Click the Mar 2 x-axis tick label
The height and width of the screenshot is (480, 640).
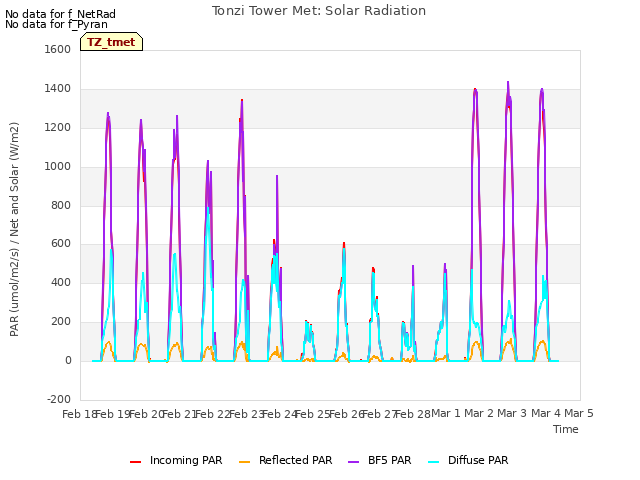(479, 413)
